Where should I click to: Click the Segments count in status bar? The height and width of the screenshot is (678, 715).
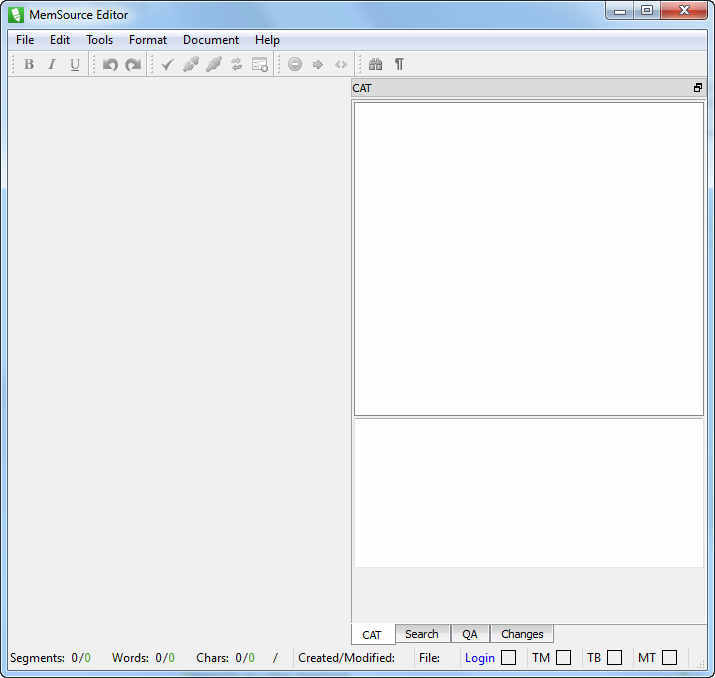[x=50, y=658]
